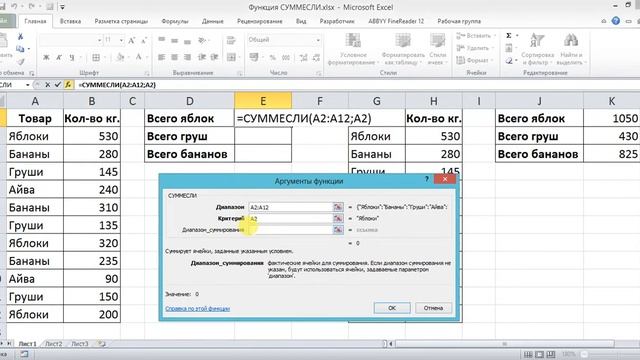This screenshot has width=640, height=360.
Task: Switch to the Рецензирование tab
Action: tap(260, 21)
